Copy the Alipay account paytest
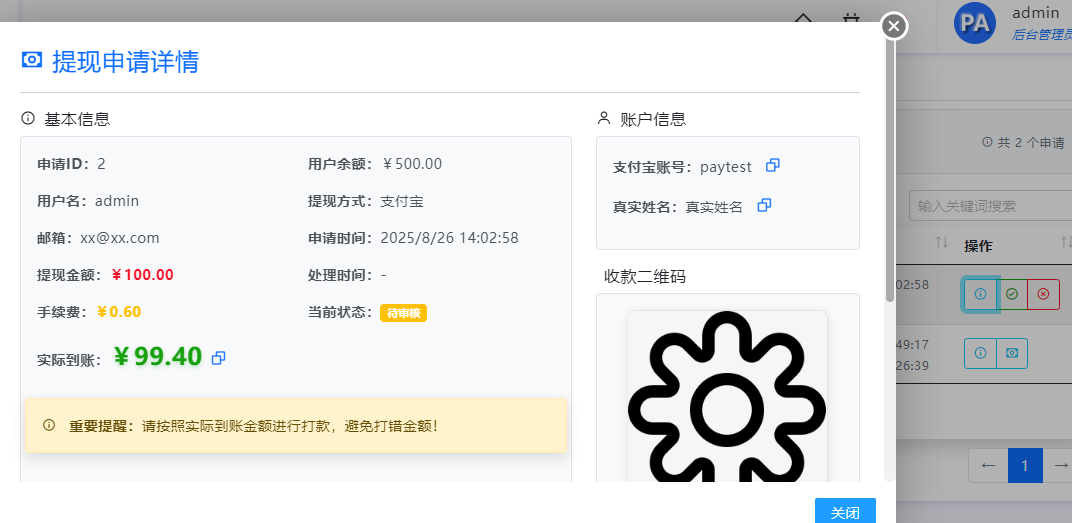This screenshot has height=523, width=1072. tap(772, 165)
